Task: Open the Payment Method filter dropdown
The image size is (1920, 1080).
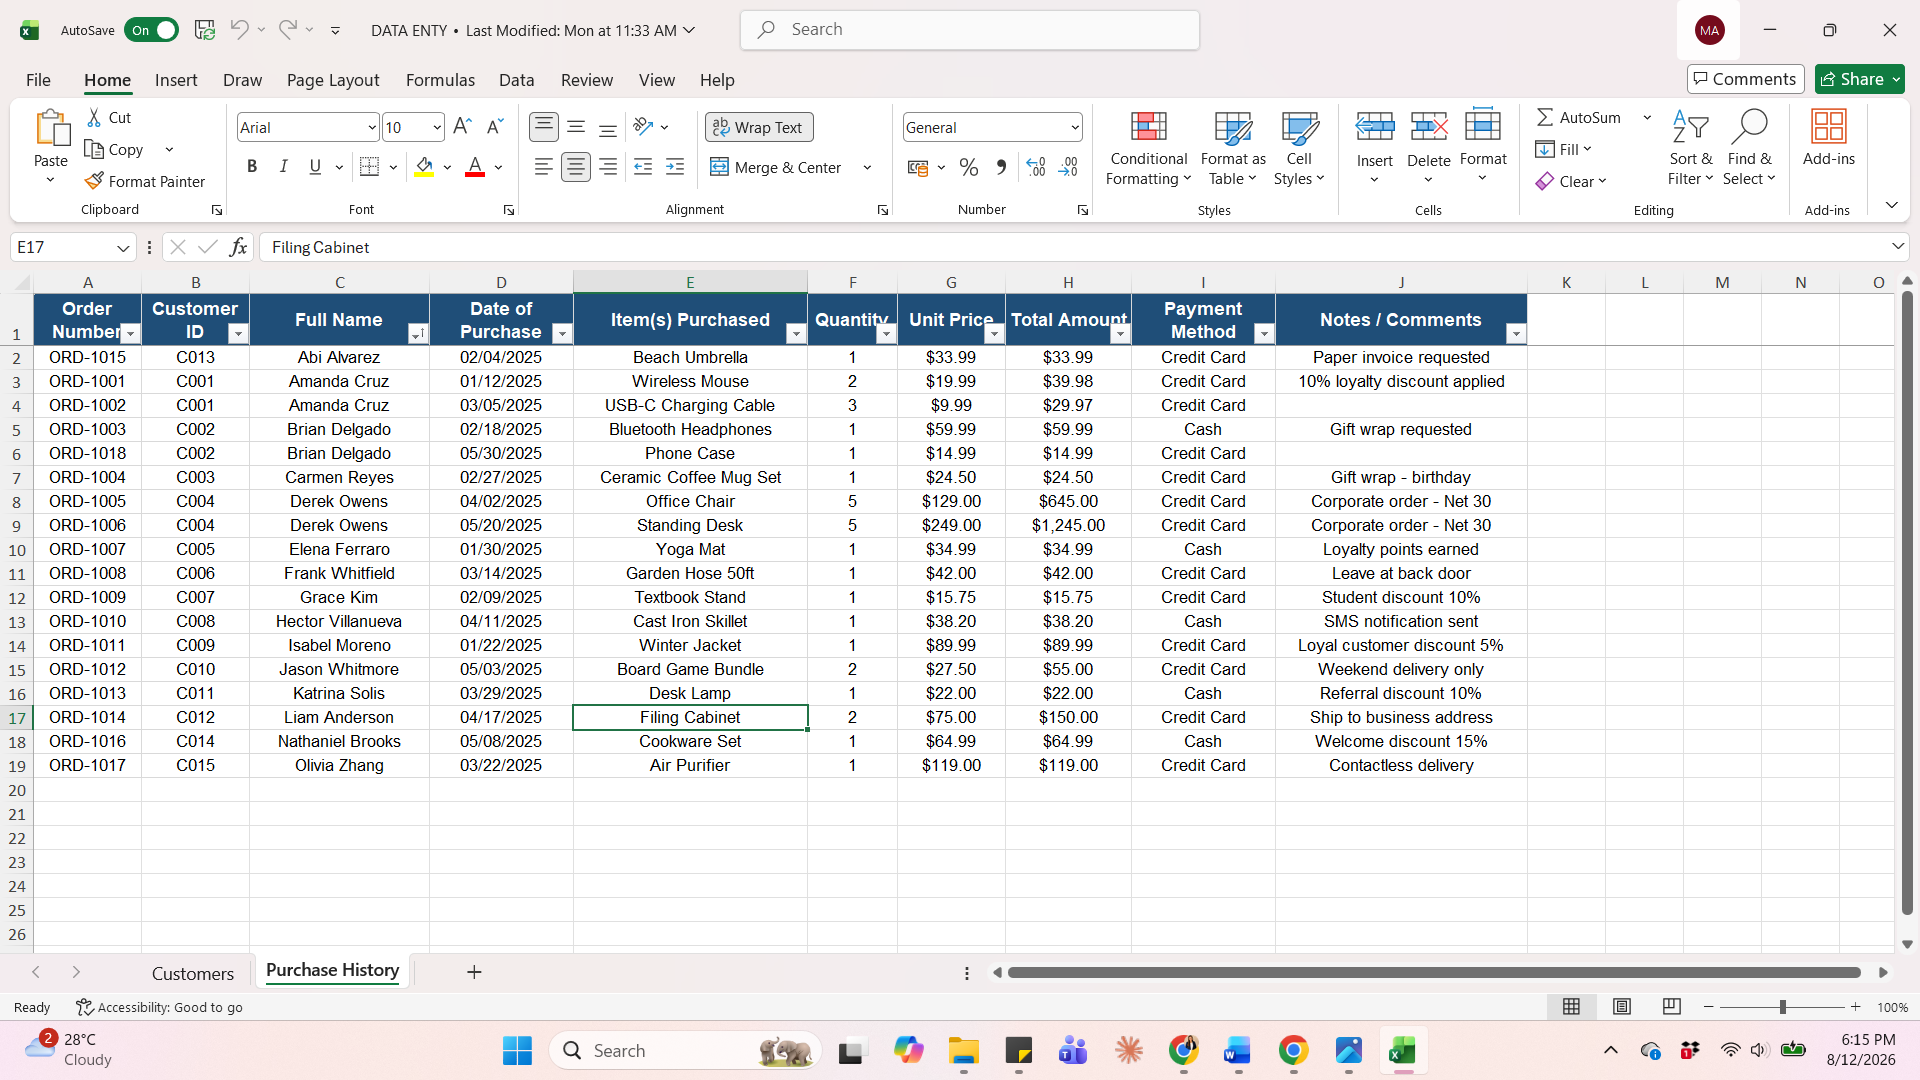Action: tap(1264, 334)
